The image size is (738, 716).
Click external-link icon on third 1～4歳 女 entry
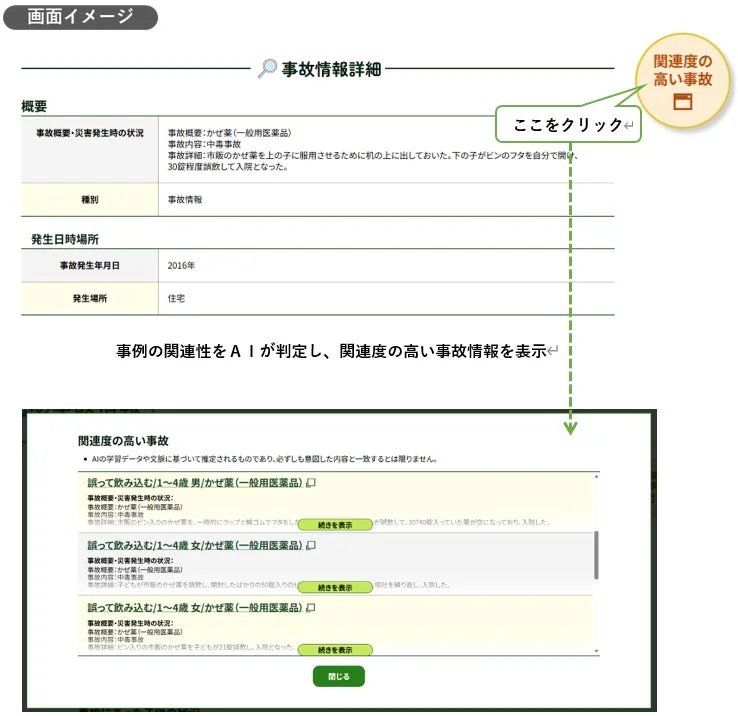311,608
